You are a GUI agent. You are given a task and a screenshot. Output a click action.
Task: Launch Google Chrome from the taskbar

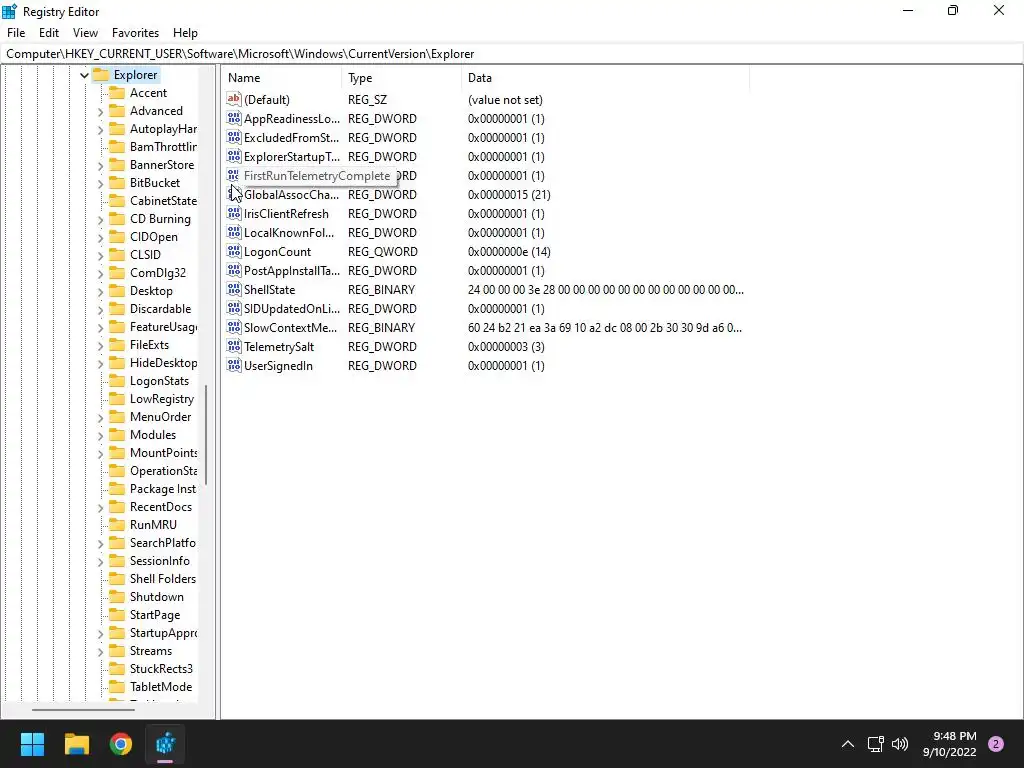[x=121, y=744]
